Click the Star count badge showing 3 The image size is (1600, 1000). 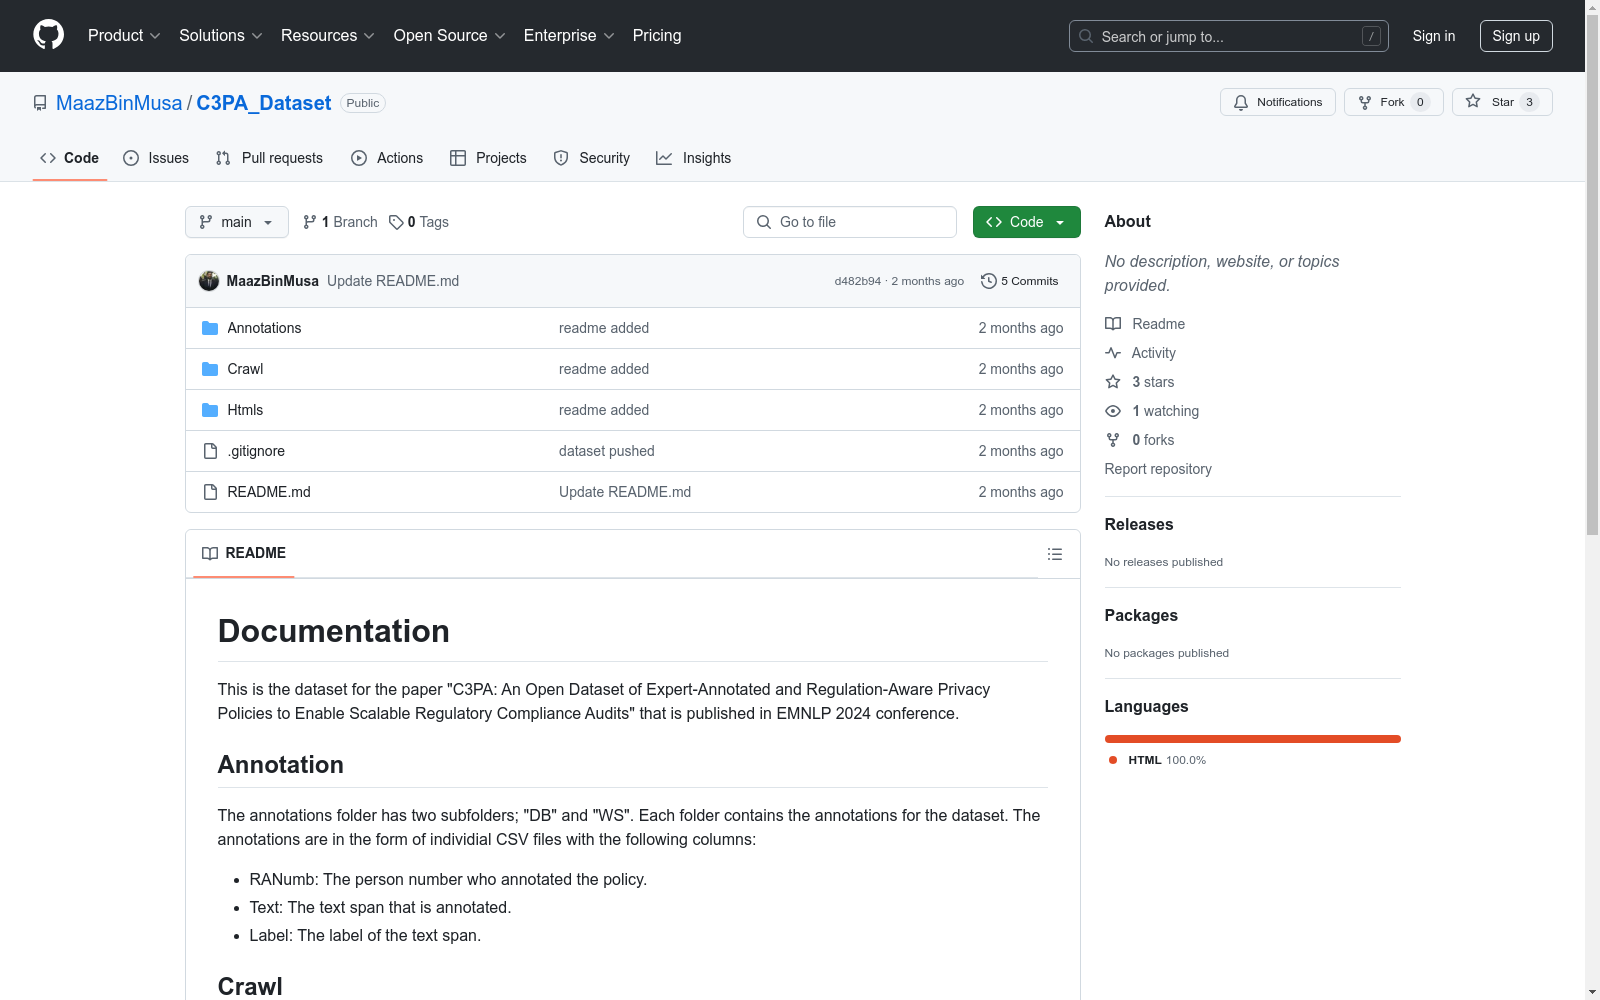(x=1529, y=102)
